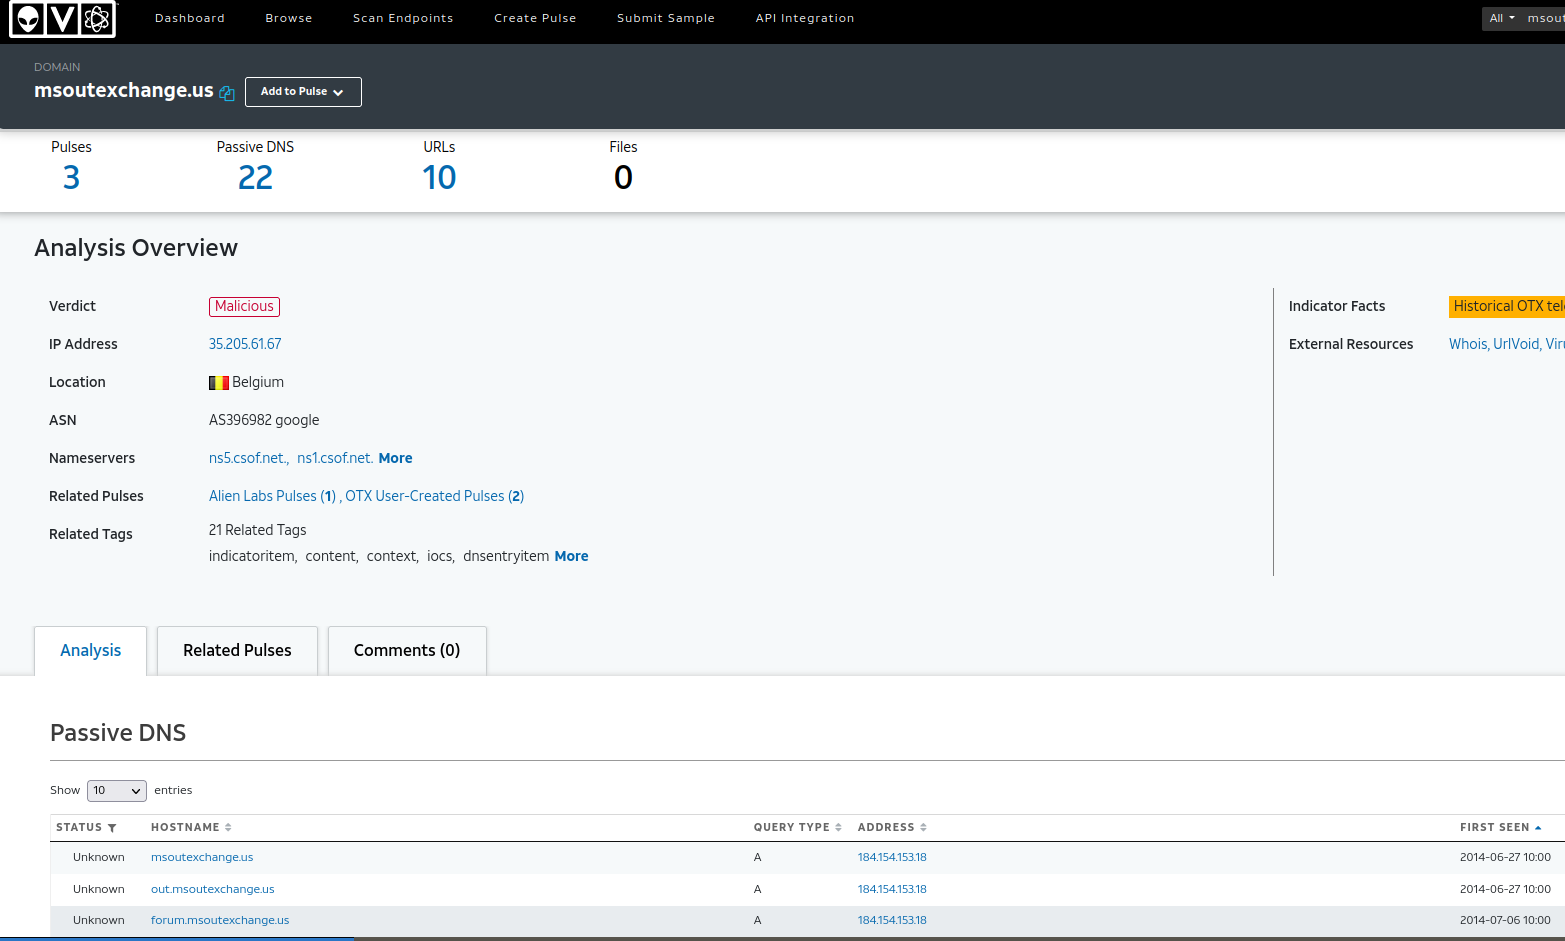Viewport: 1565px width, 941px height.
Task: Expand more nameservers via More link
Action: 395,458
